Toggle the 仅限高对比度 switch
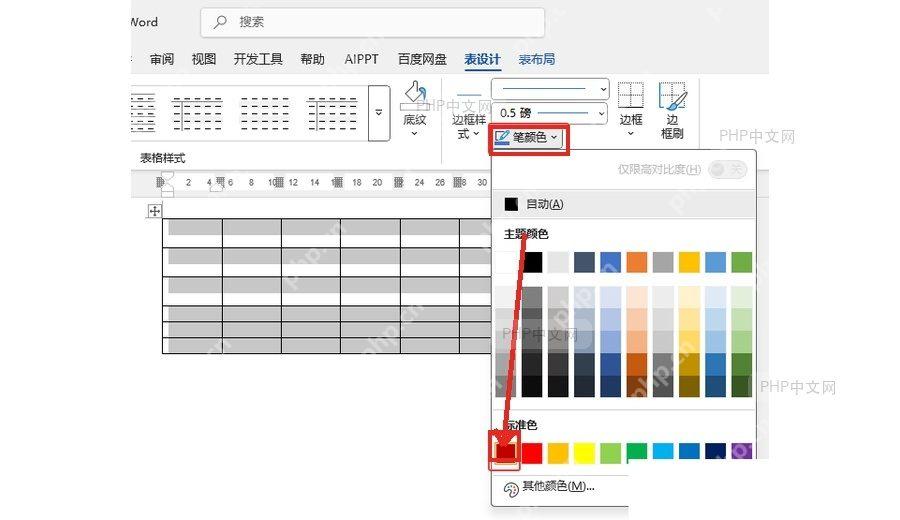Screen dimensions: 900x520 point(727,169)
